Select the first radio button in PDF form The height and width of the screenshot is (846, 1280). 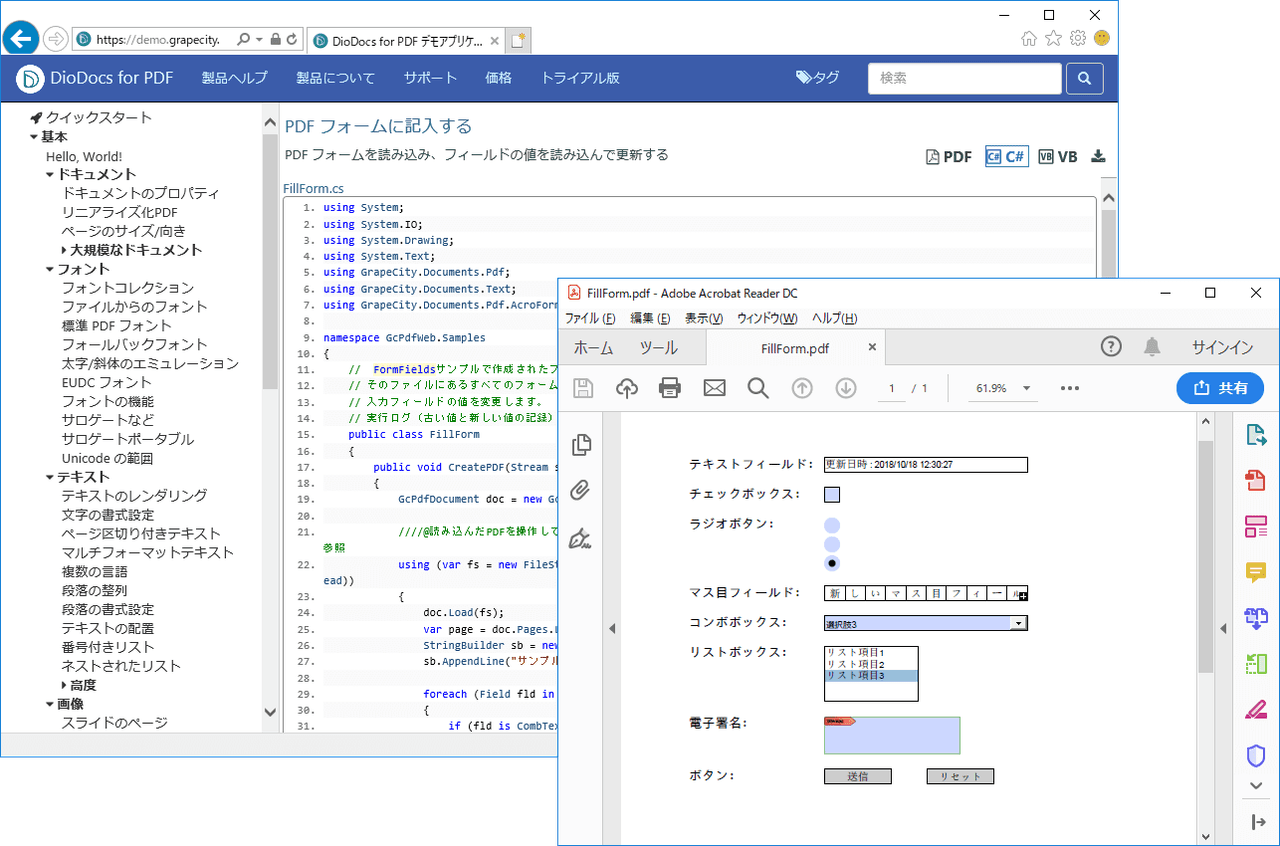(832, 525)
